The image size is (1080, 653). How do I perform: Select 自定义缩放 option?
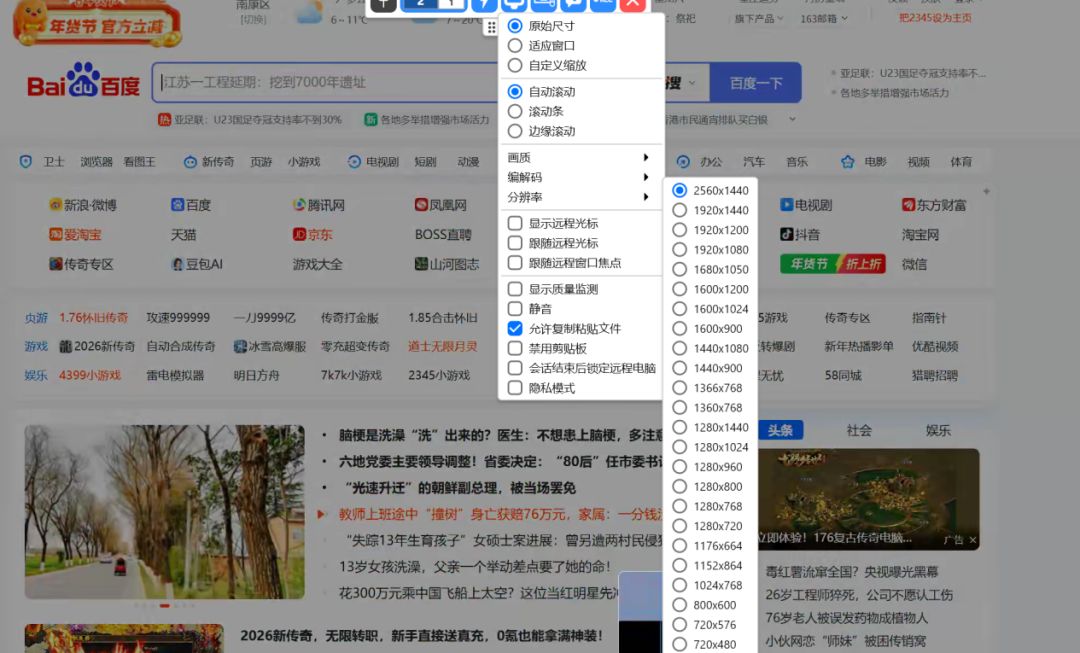(547, 65)
